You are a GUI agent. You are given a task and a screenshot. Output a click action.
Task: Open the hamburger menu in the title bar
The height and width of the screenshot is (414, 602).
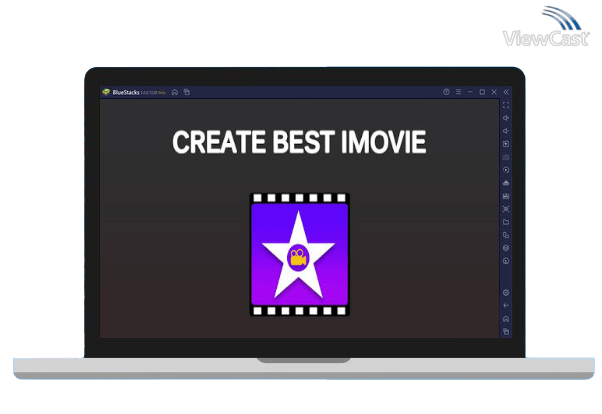[x=458, y=92]
